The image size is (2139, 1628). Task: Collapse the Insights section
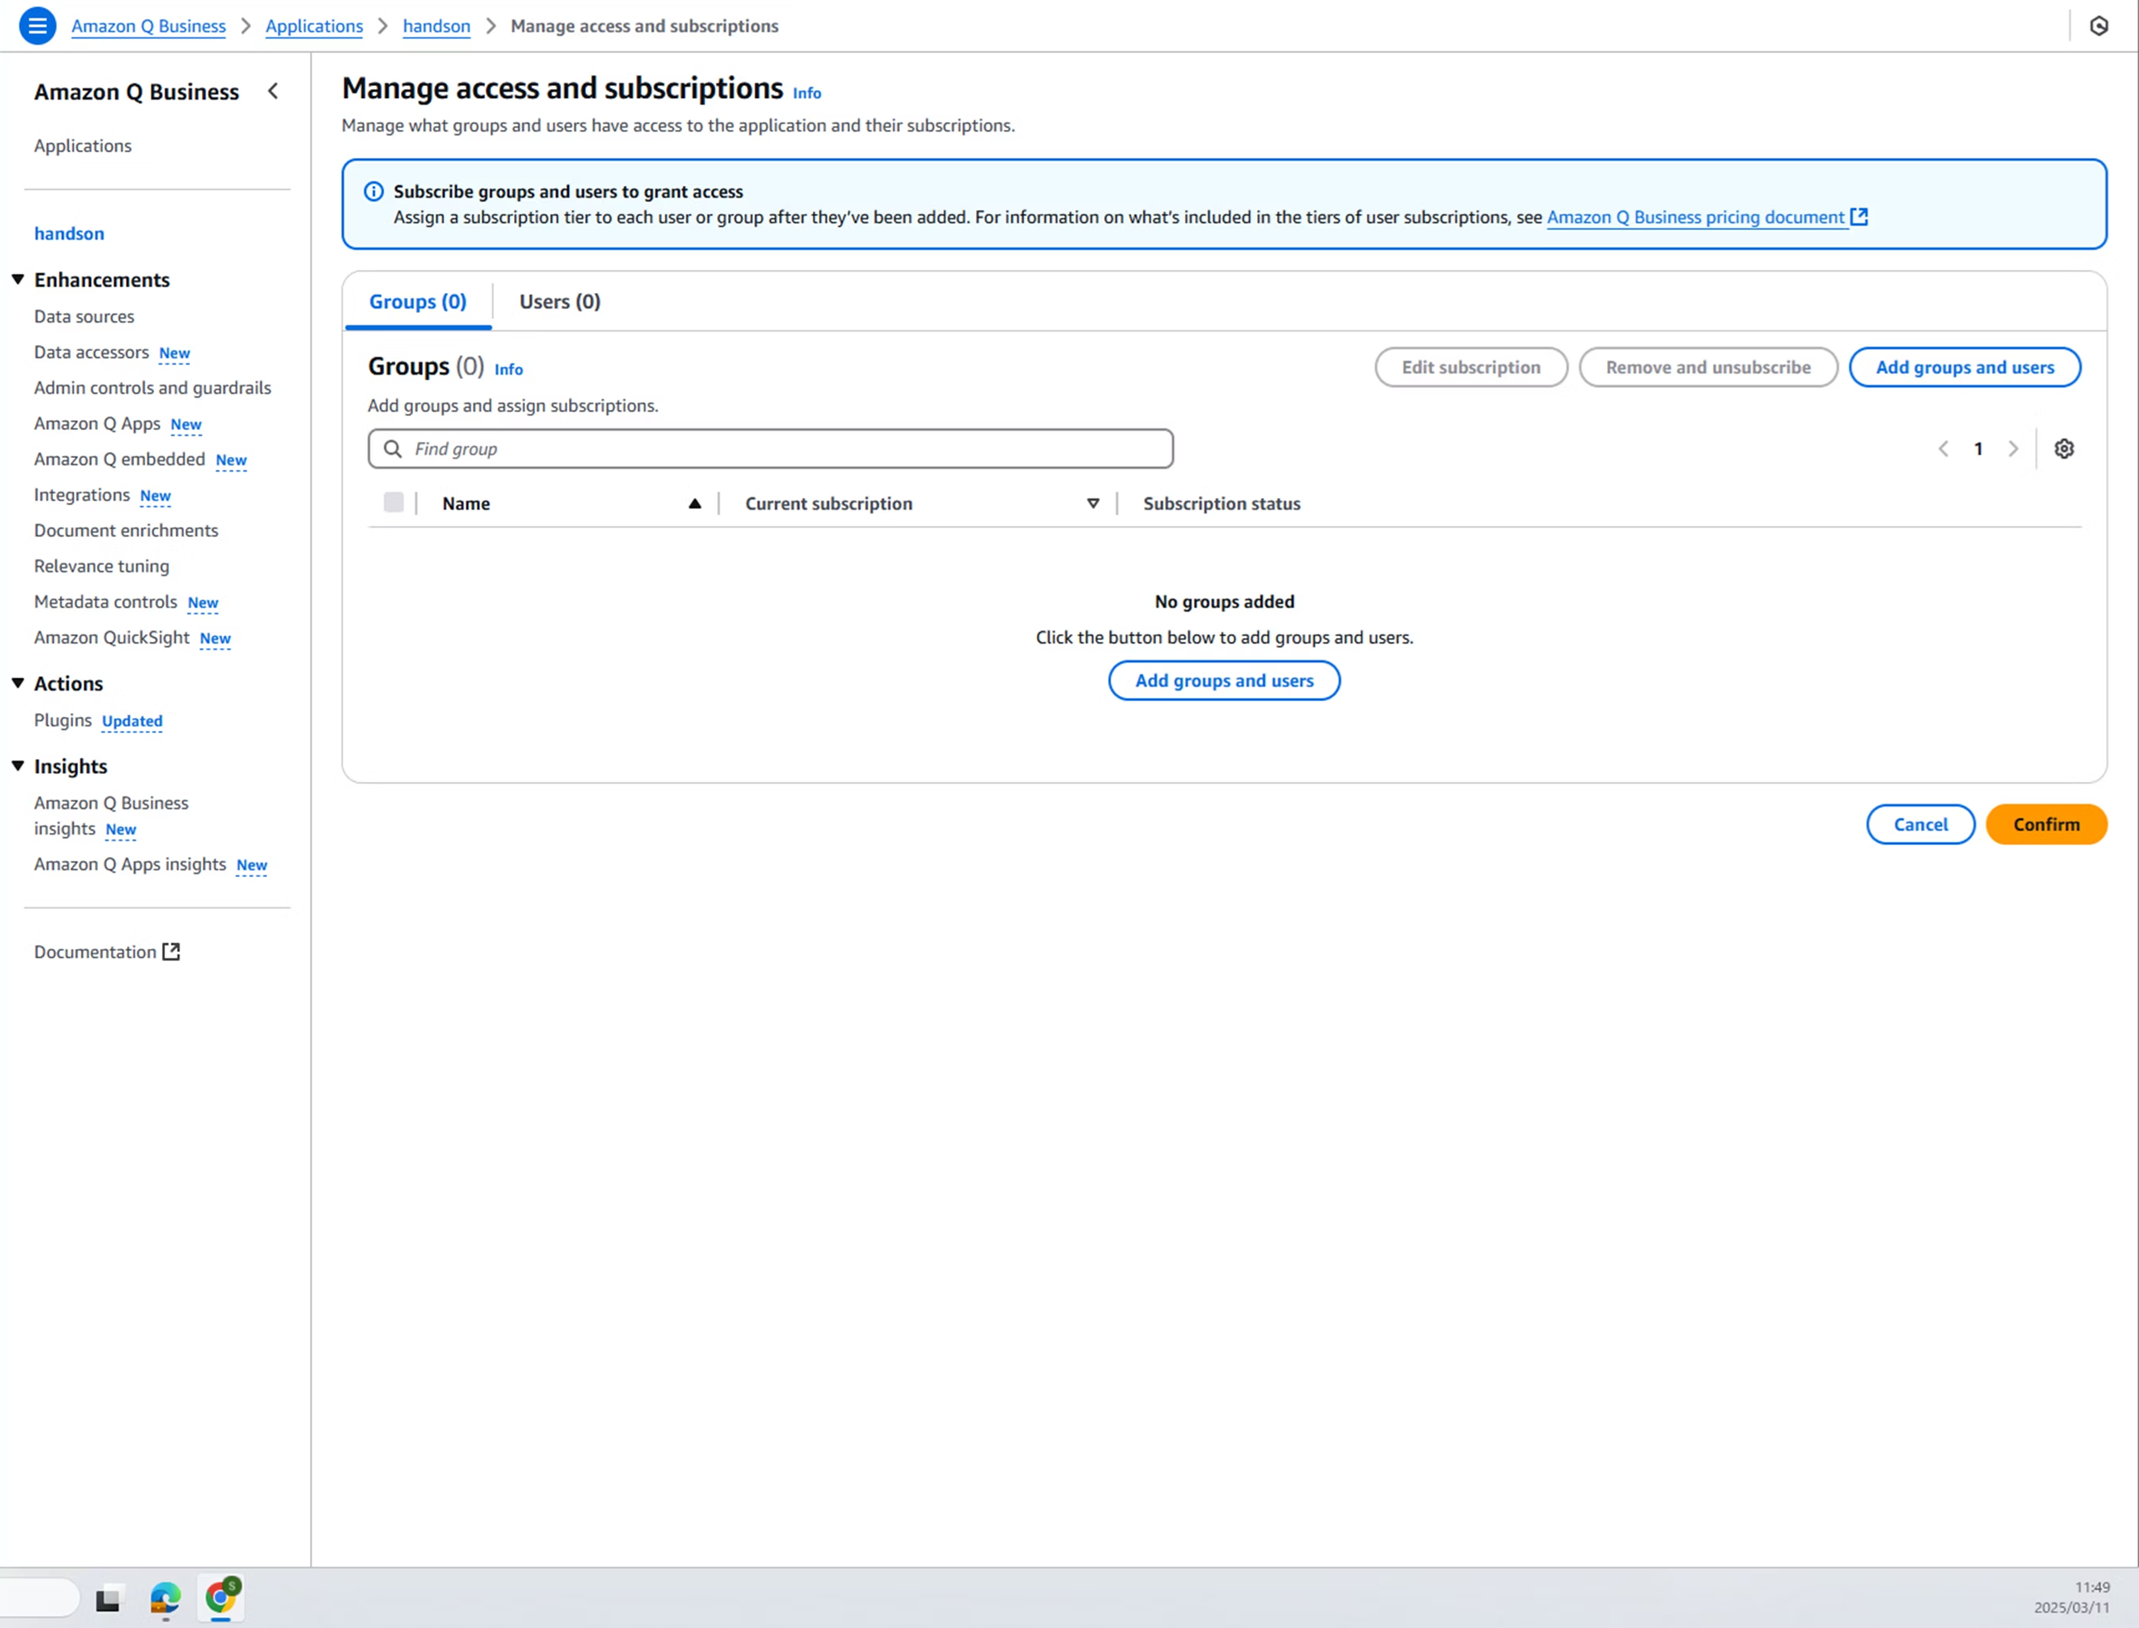pyautogui.click(x=18, y=766)
